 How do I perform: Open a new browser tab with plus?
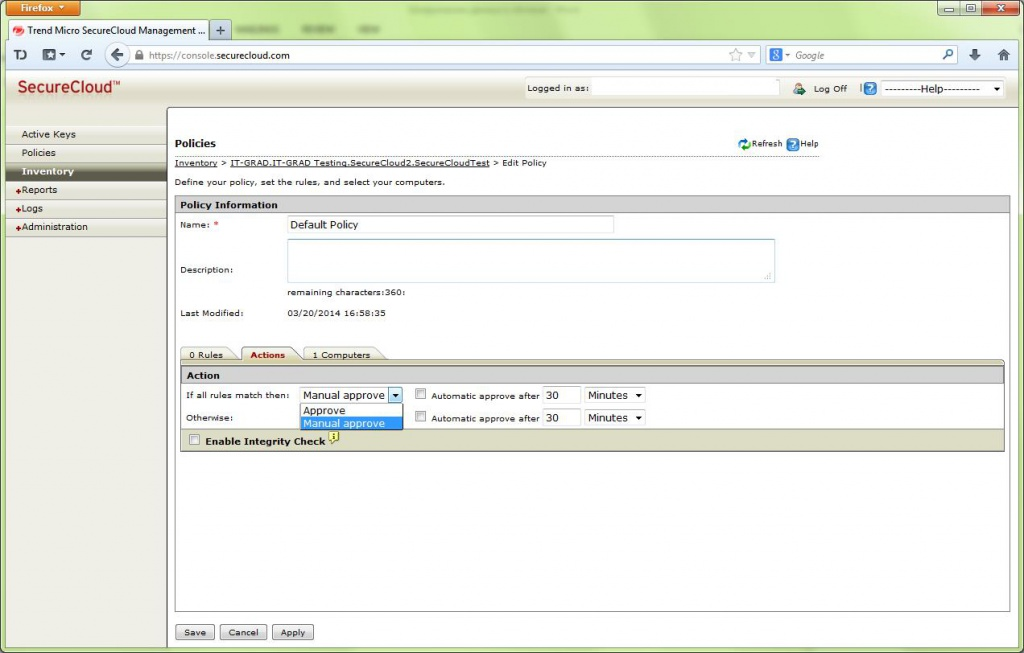[221, 30]
